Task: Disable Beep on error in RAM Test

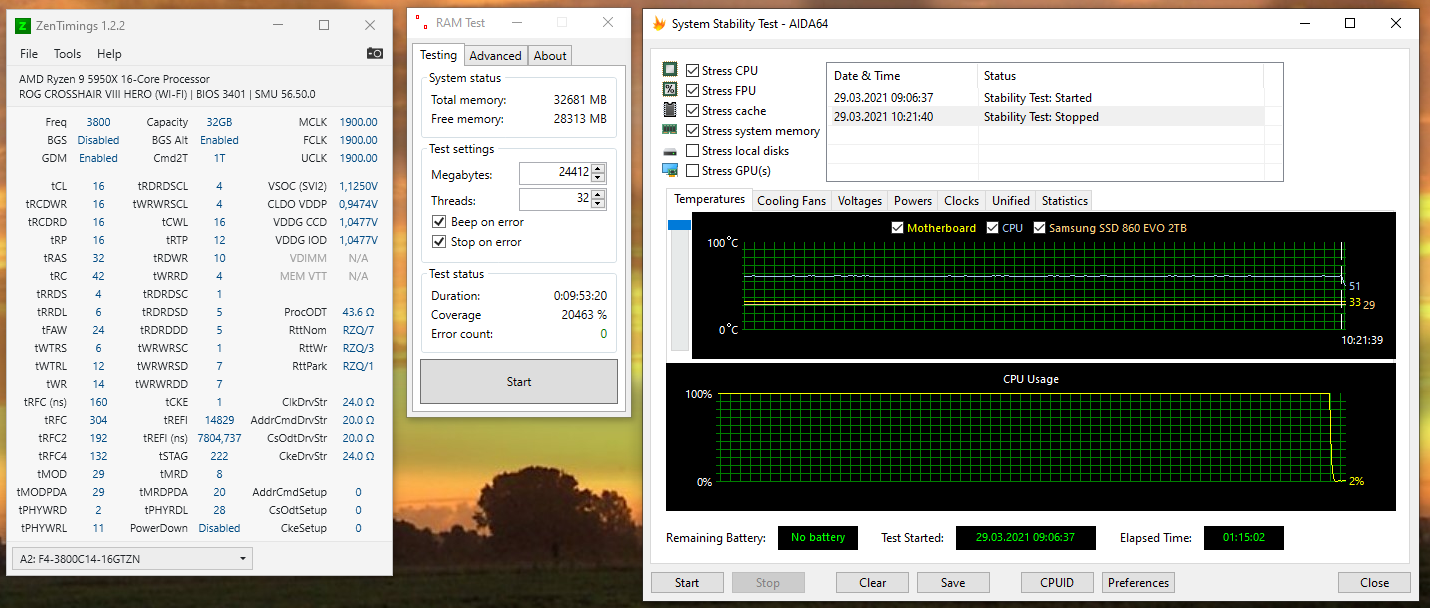Action: [x=438, y=222]
